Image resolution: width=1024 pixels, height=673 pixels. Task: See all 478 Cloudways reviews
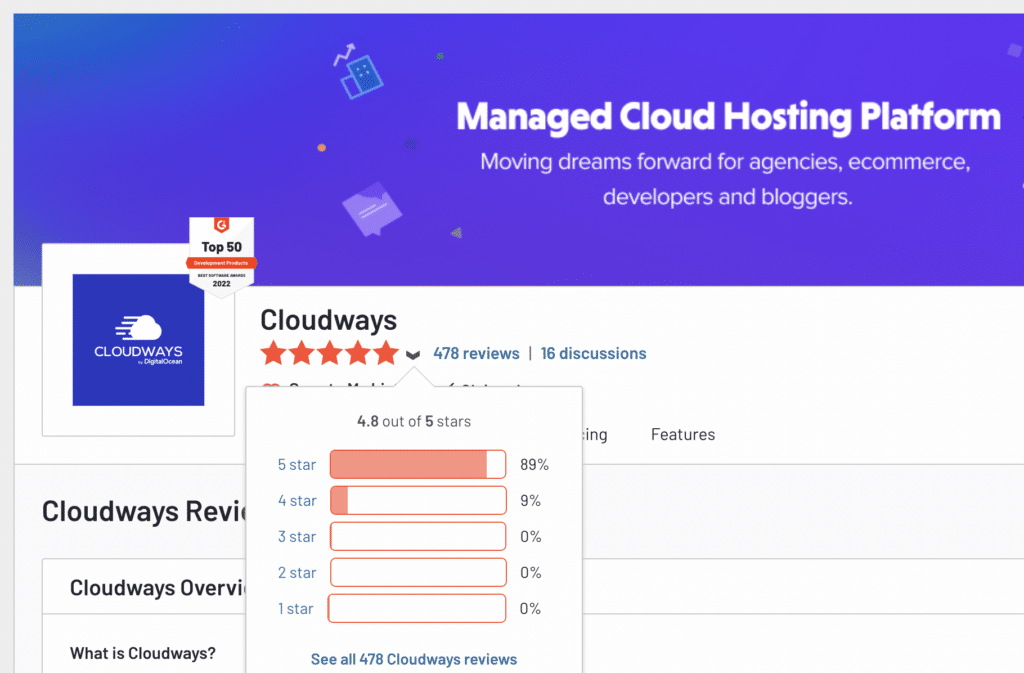pos(414,659)
